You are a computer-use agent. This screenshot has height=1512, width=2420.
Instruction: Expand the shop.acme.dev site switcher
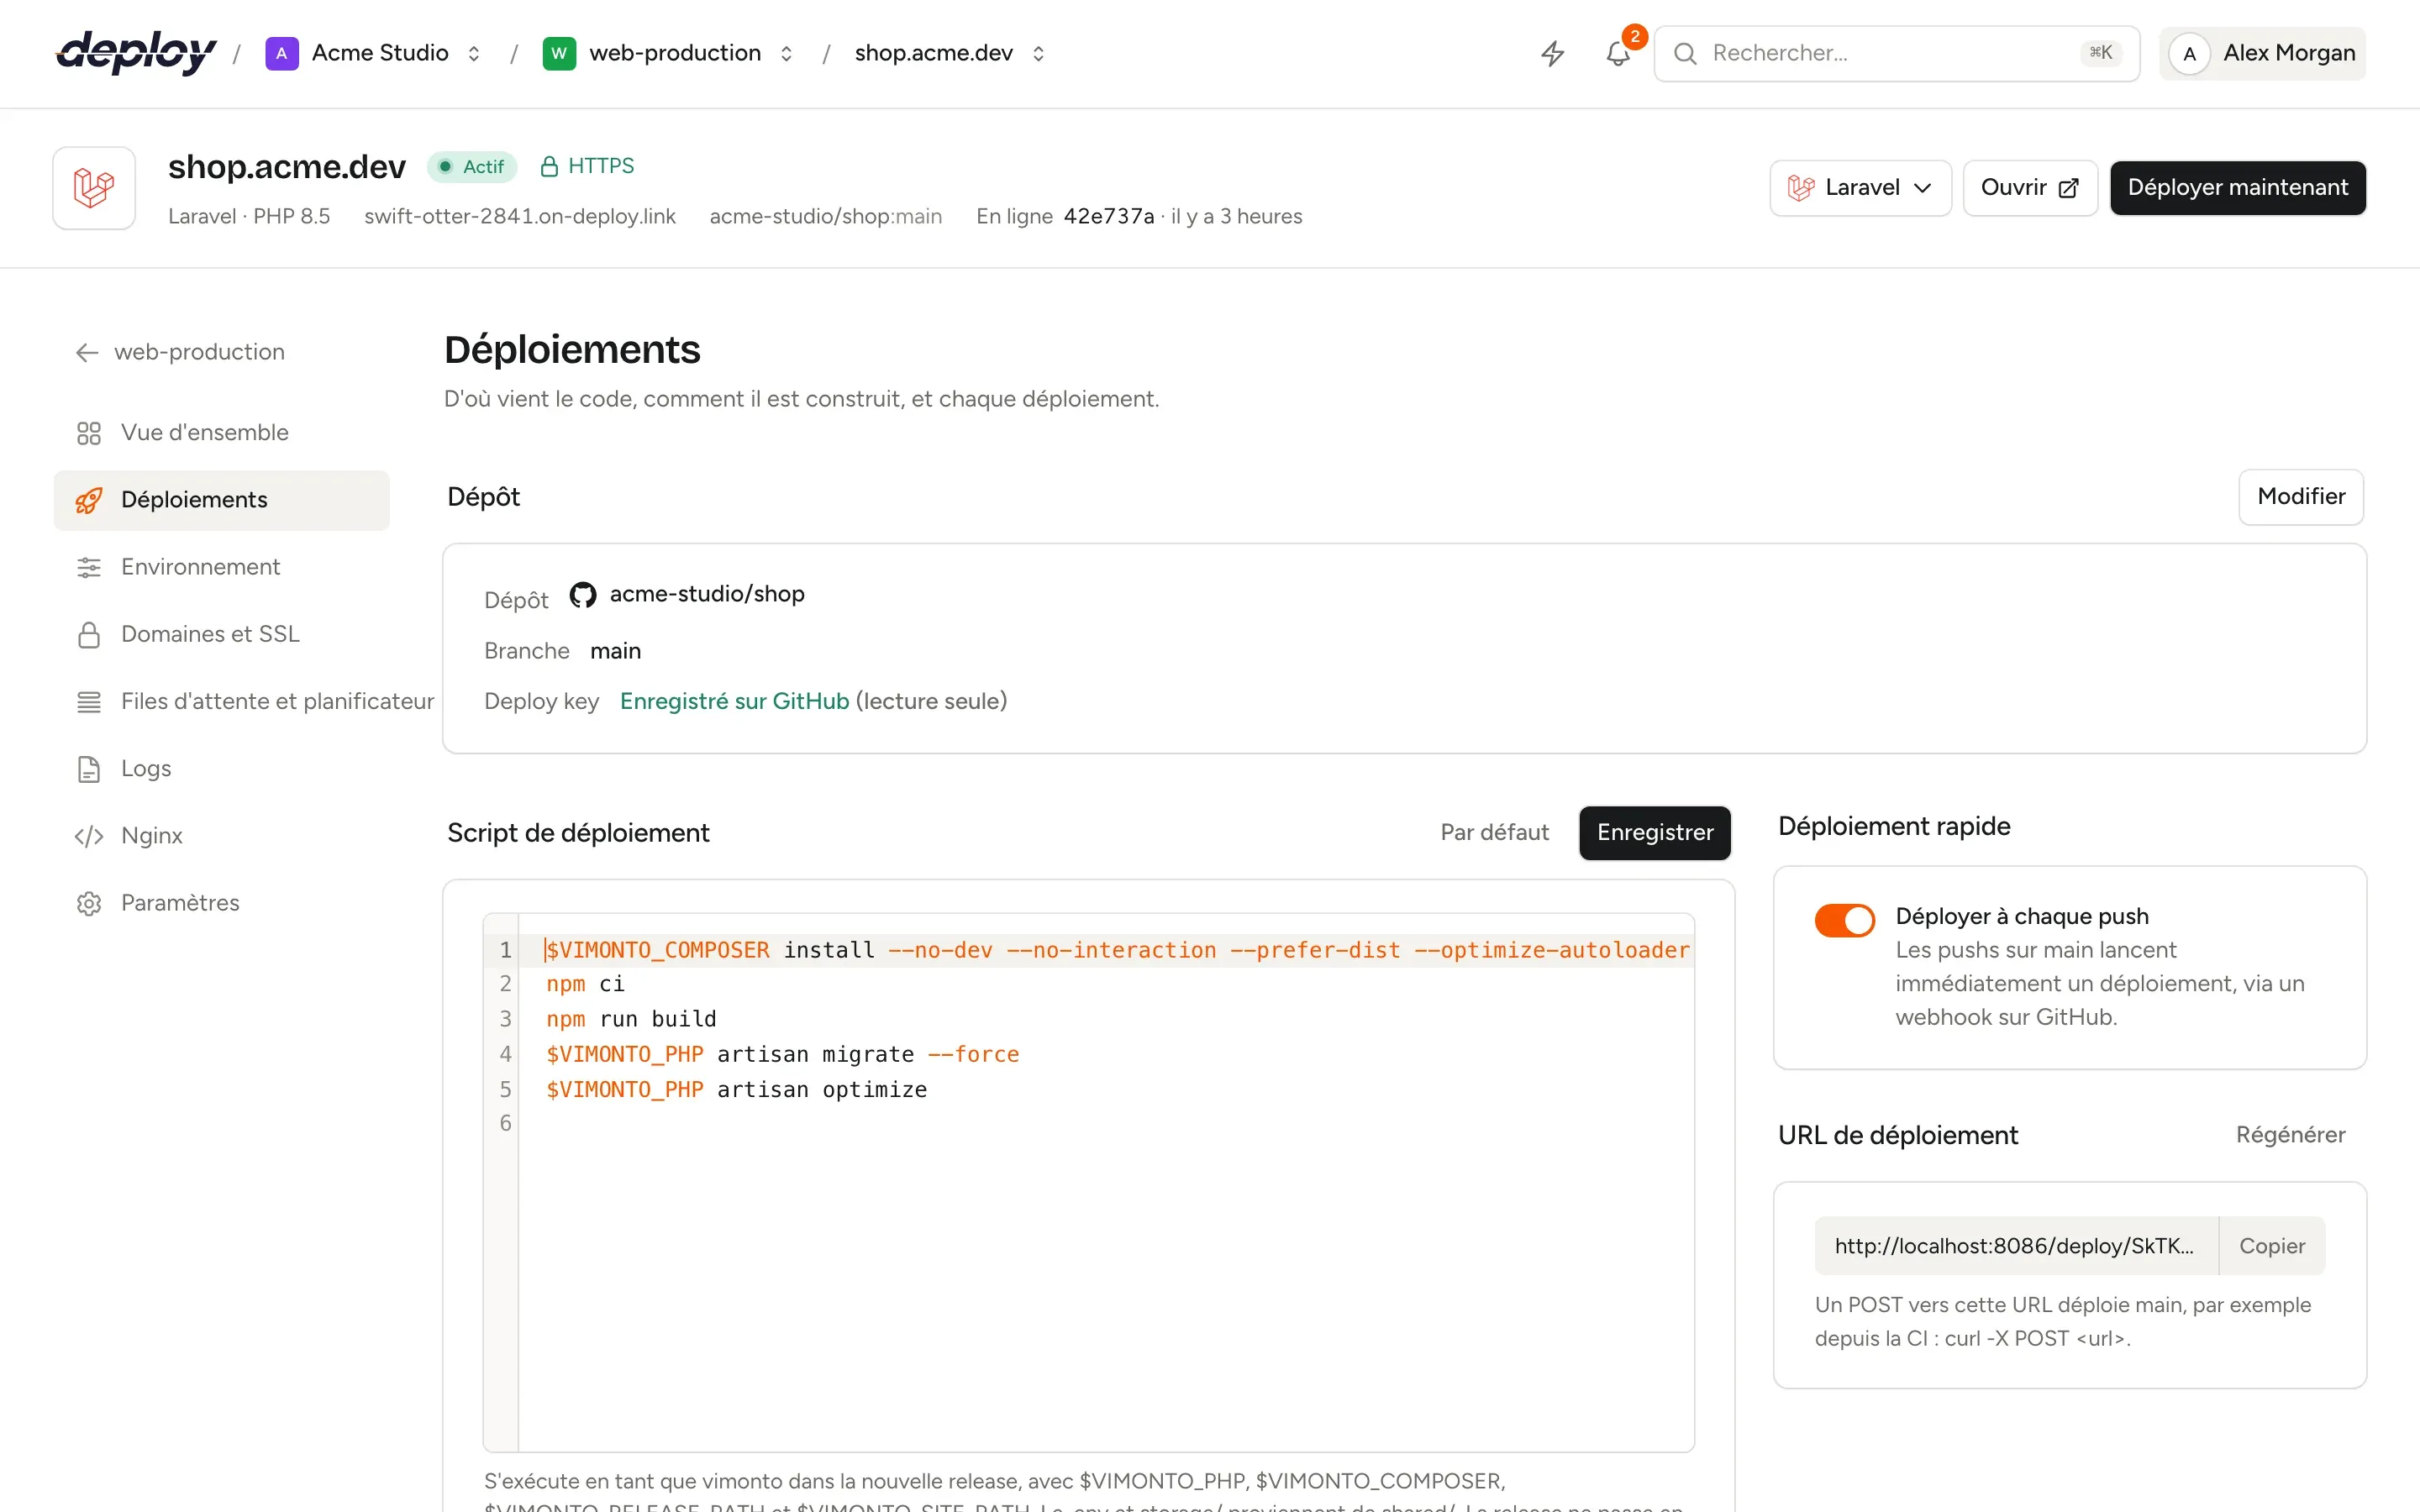(x=1038, y=53)
